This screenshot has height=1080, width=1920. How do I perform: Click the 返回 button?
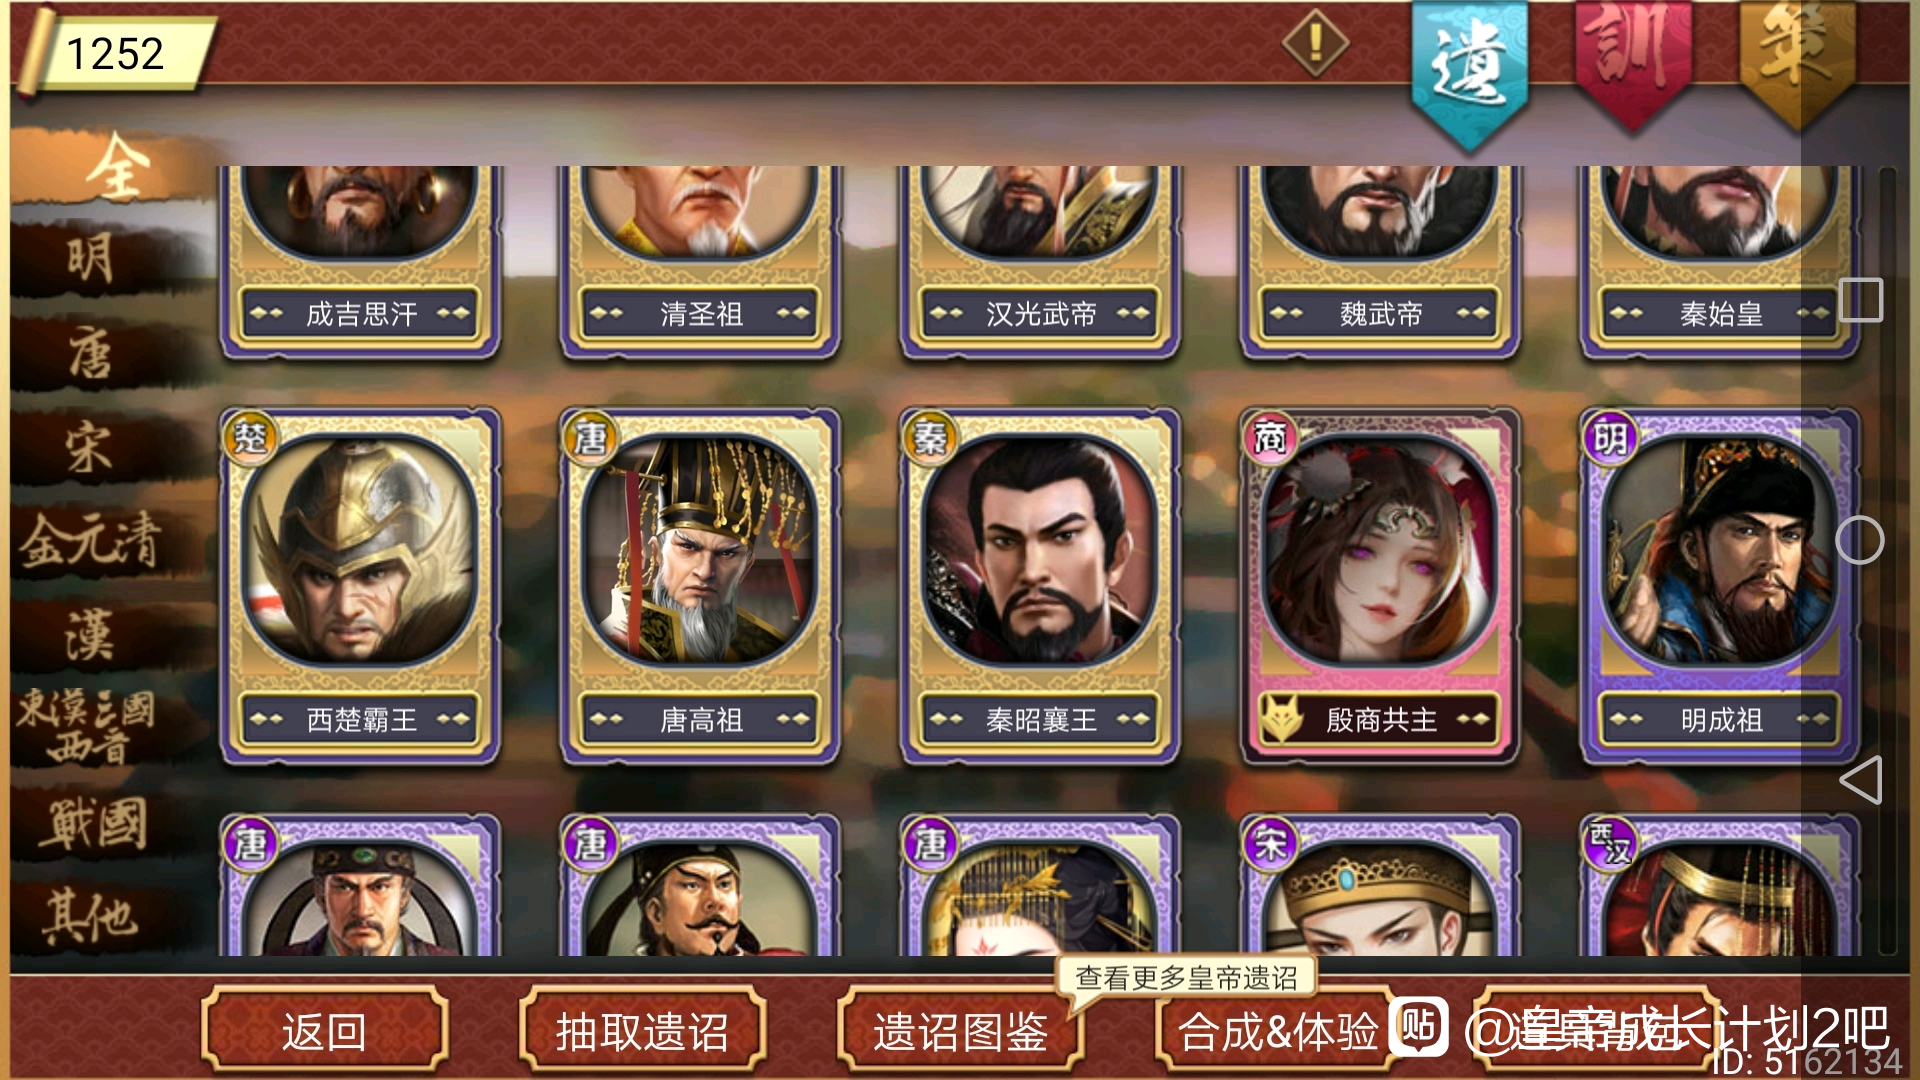[x=324, y=1031]
